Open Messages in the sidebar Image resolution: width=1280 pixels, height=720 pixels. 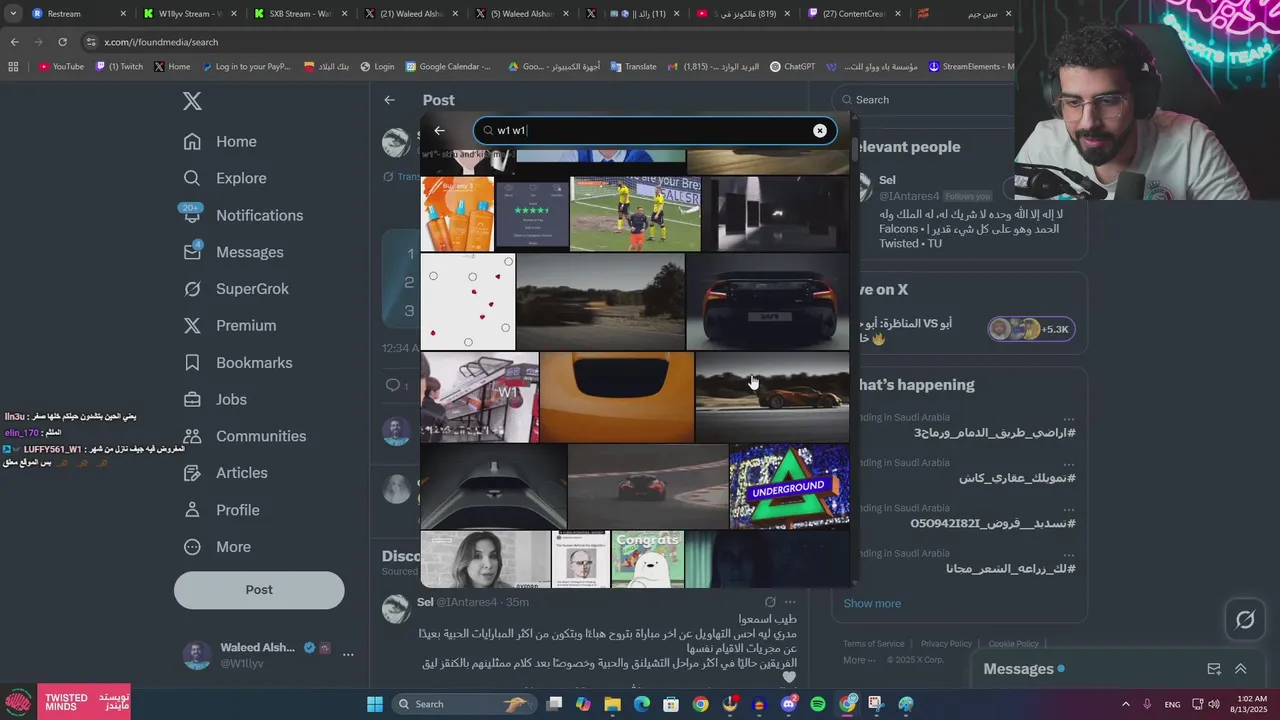[233, 252]
